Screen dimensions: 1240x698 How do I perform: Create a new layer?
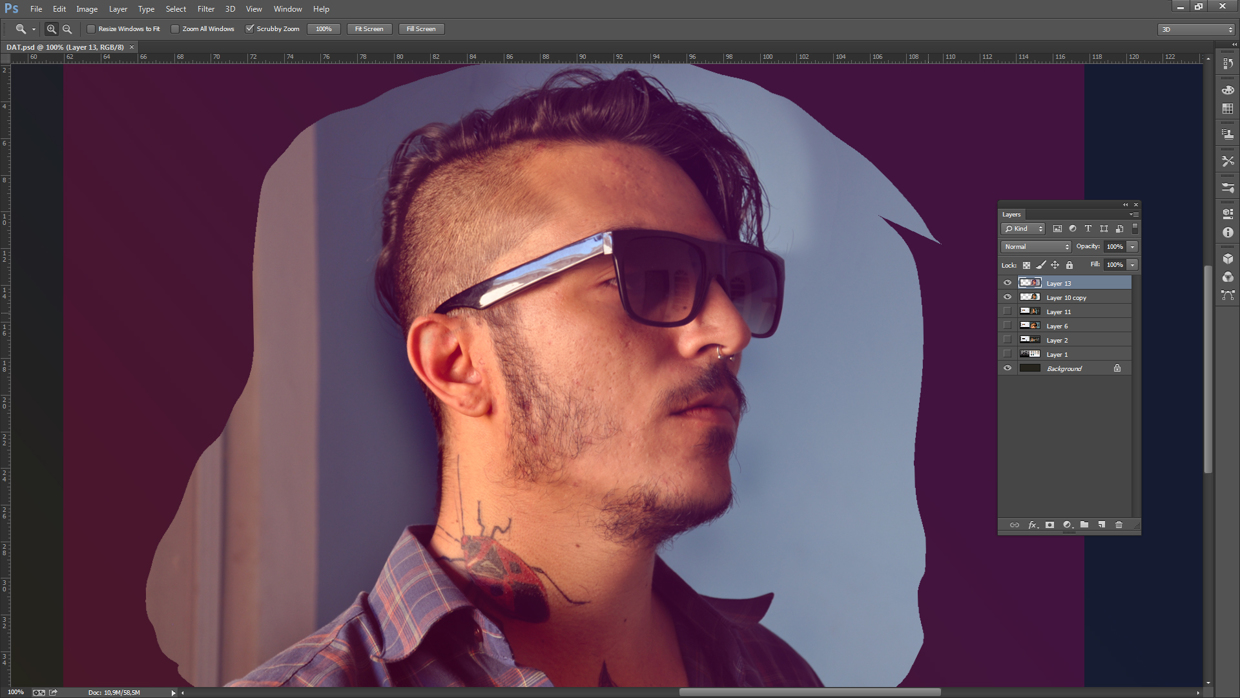coord(1101,524)
